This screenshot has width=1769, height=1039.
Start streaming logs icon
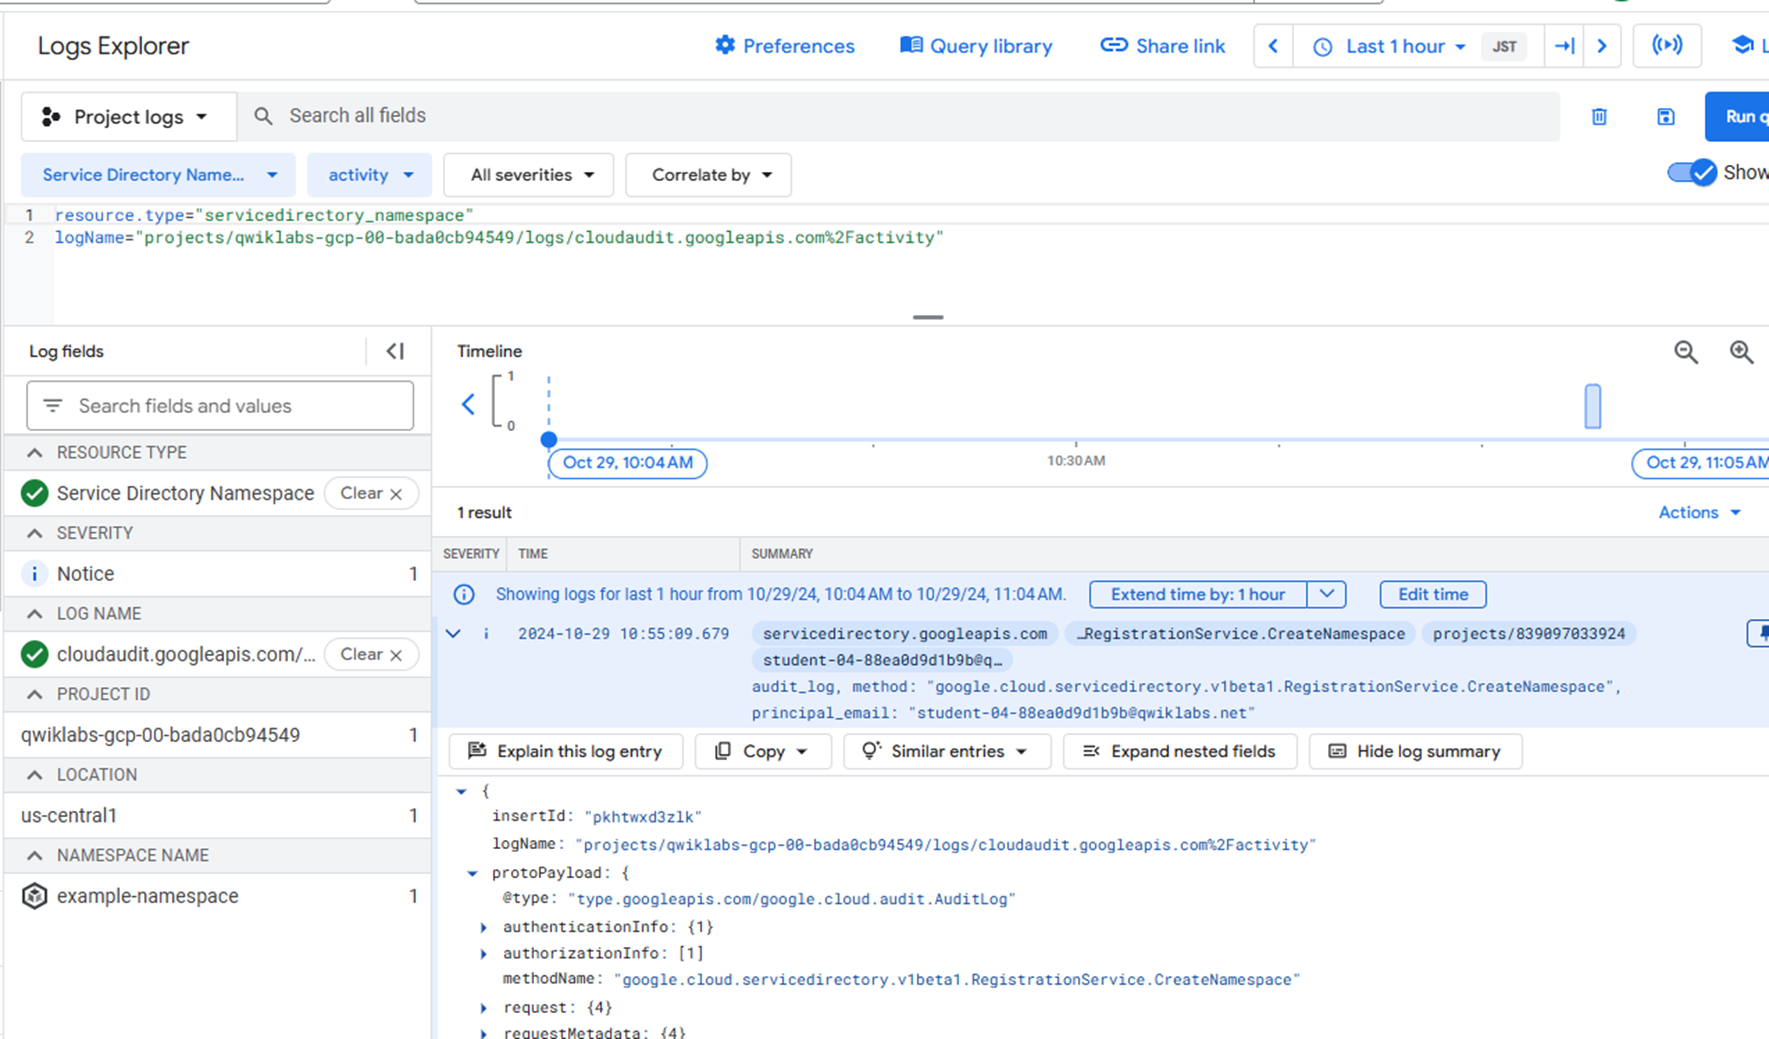pos(1667,46)
